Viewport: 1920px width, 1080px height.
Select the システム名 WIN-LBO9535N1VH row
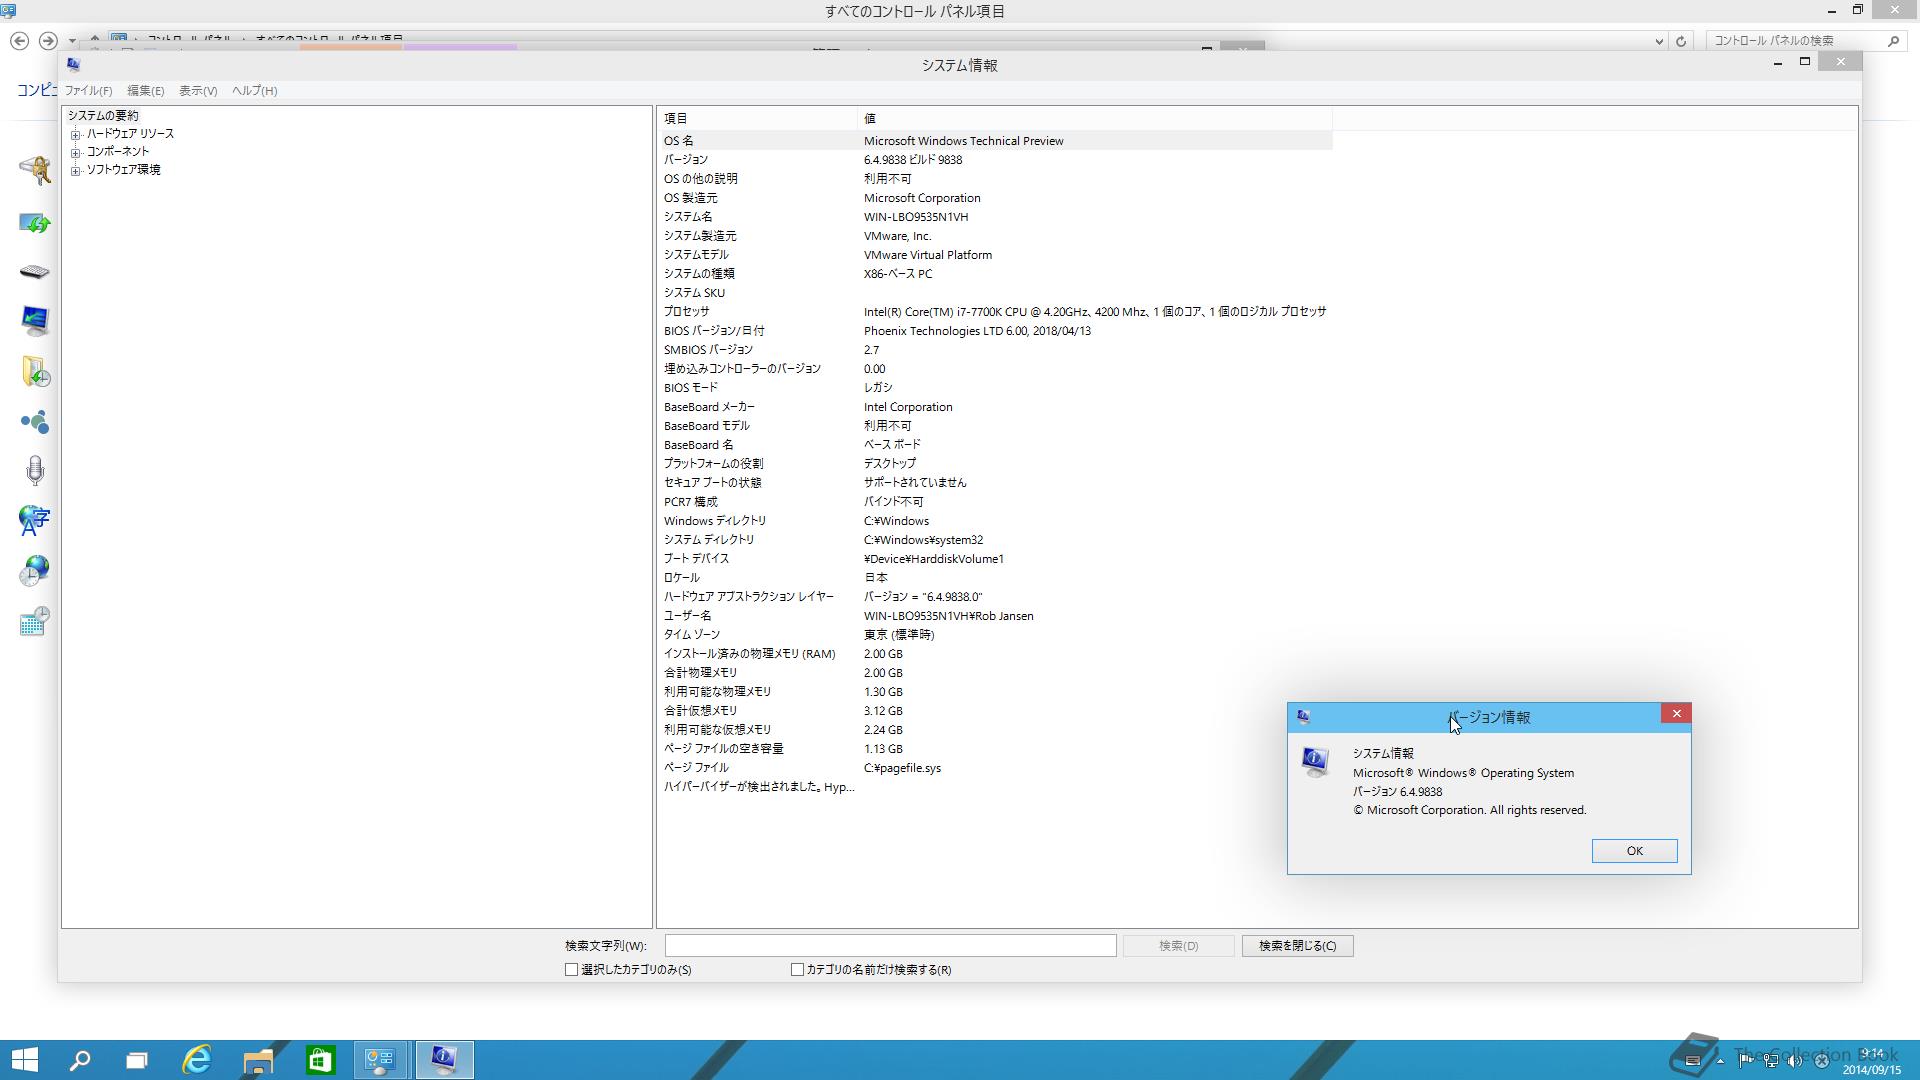[x=996, y=217]
